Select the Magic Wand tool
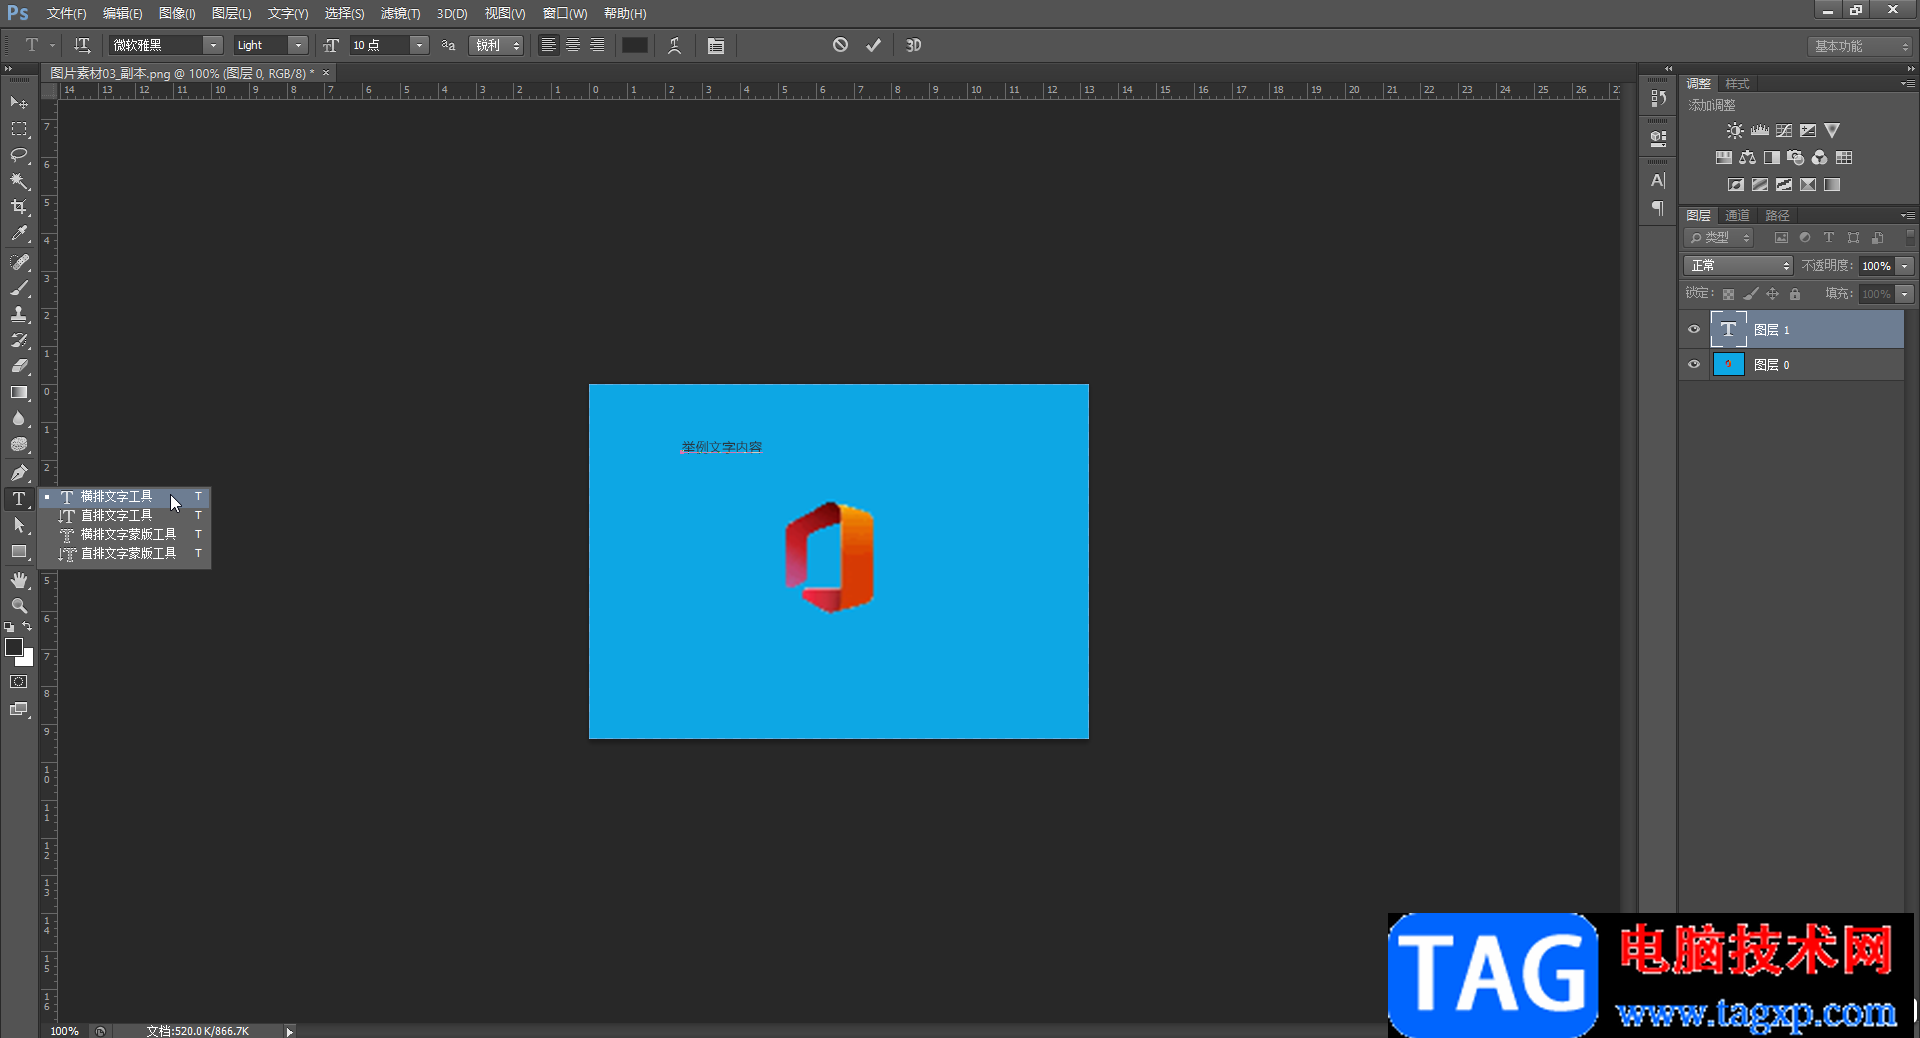 coord(19,181)
